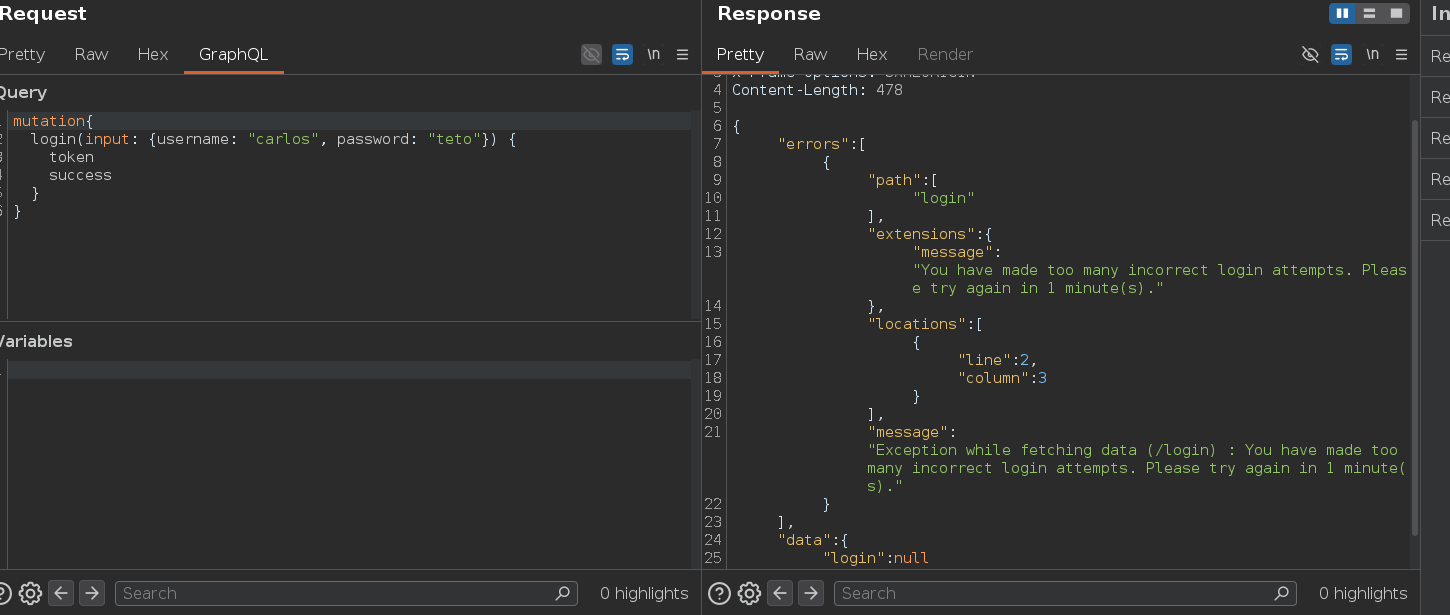Viewport: 1450px width, 615px height.
Task: Go to previous match in Response search
Action: tap(781, 593)
